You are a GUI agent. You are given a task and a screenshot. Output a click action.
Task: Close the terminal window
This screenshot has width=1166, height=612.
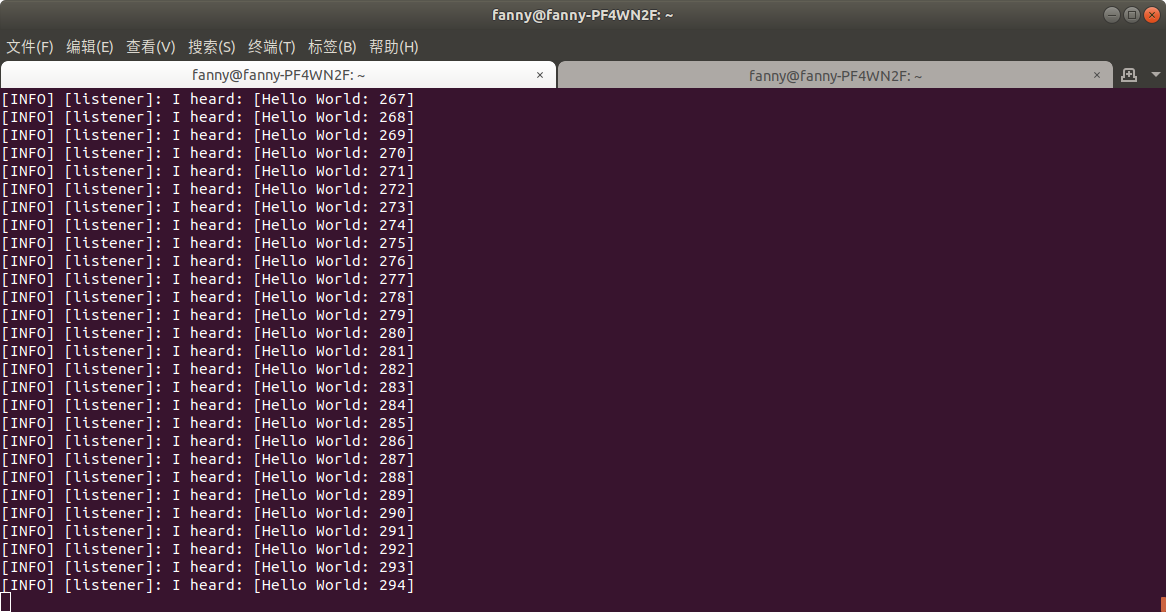(x=1151, y=14)
